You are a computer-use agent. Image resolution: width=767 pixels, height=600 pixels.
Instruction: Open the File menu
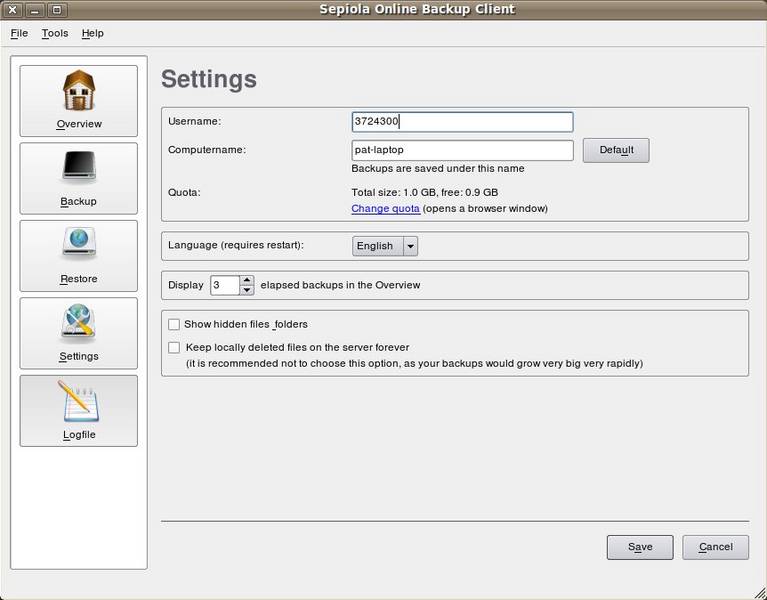pos(19,33)
